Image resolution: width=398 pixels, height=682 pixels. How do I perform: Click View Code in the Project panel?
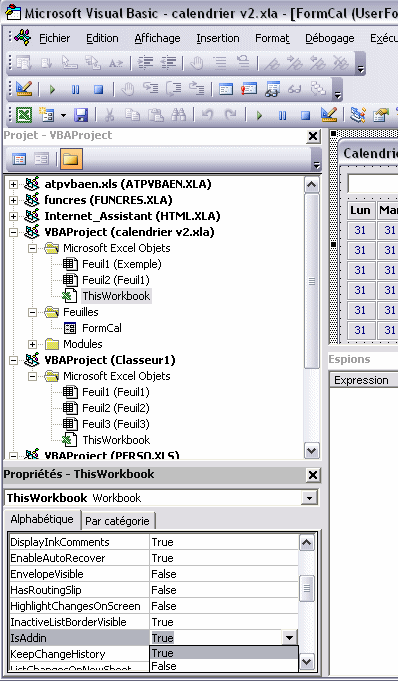point(19,159)
